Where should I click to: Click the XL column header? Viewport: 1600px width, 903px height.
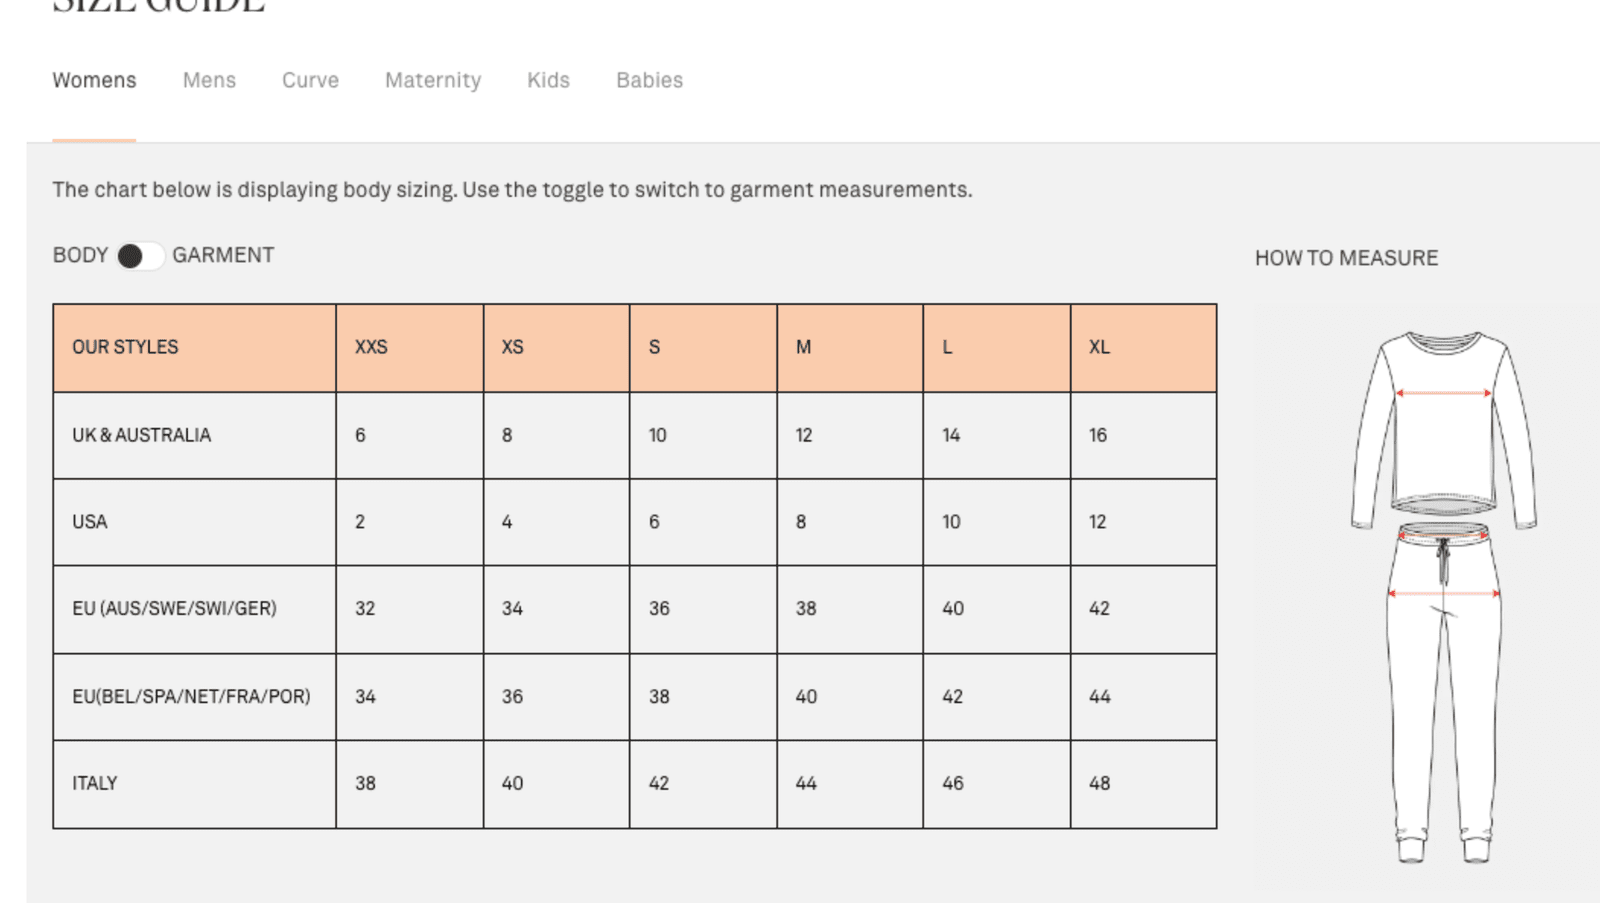point(1099,347)
